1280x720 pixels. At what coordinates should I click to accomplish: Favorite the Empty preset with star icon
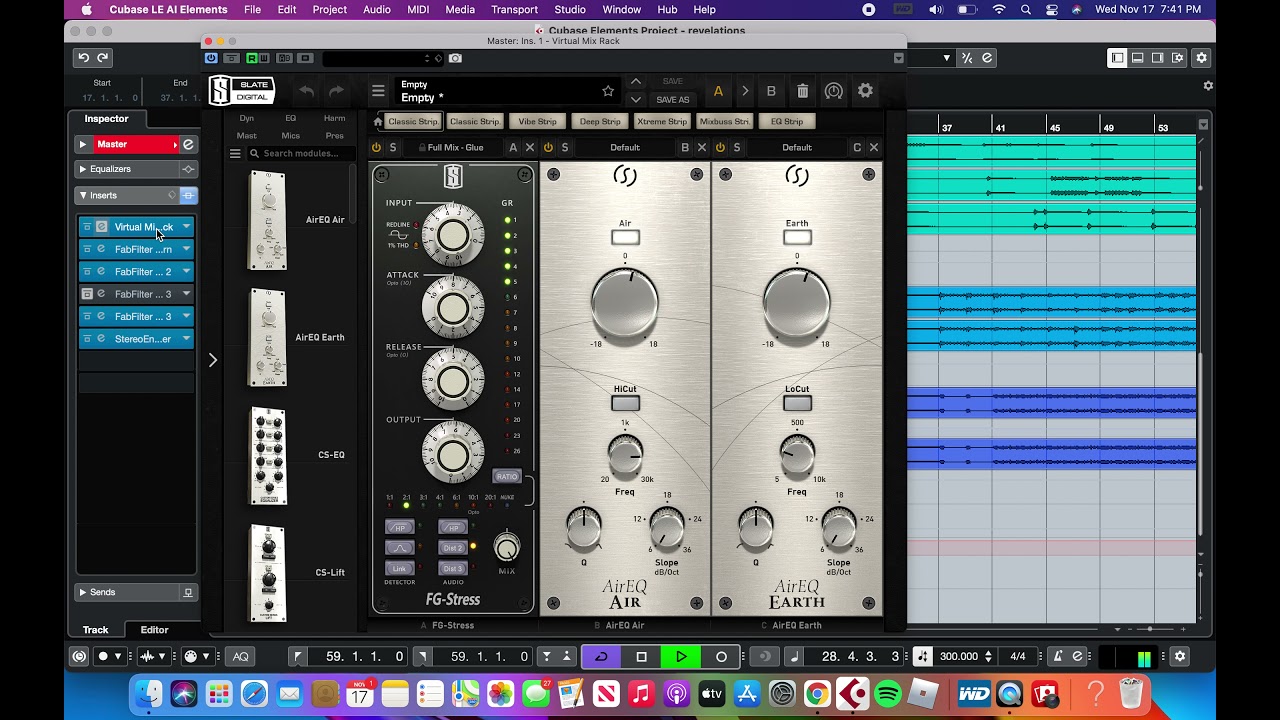608,91
